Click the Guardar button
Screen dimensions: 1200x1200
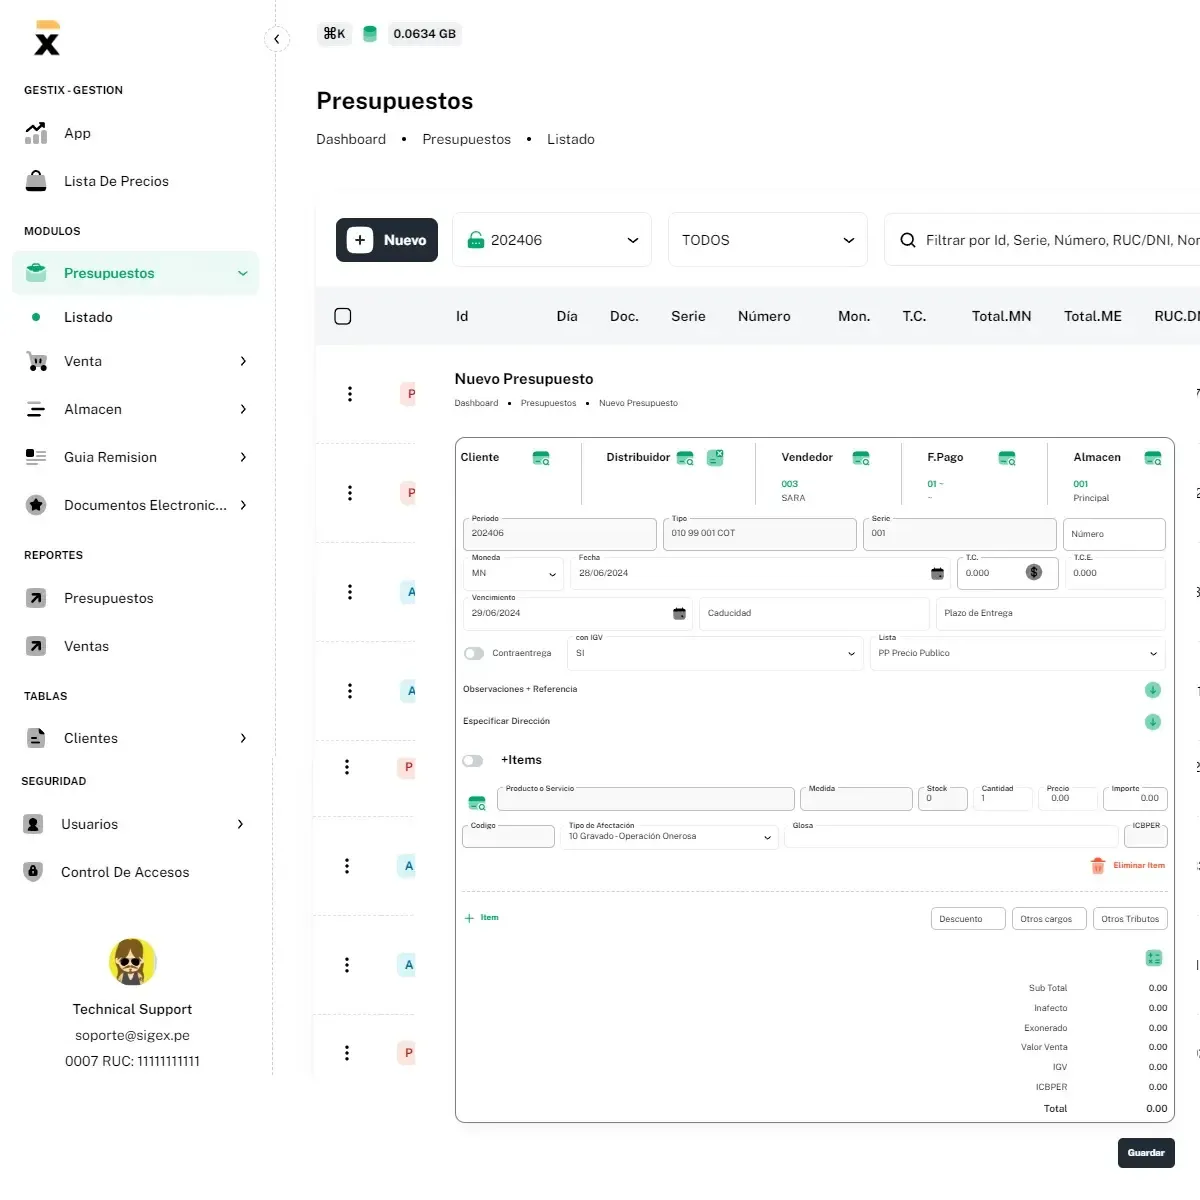1146,1153
